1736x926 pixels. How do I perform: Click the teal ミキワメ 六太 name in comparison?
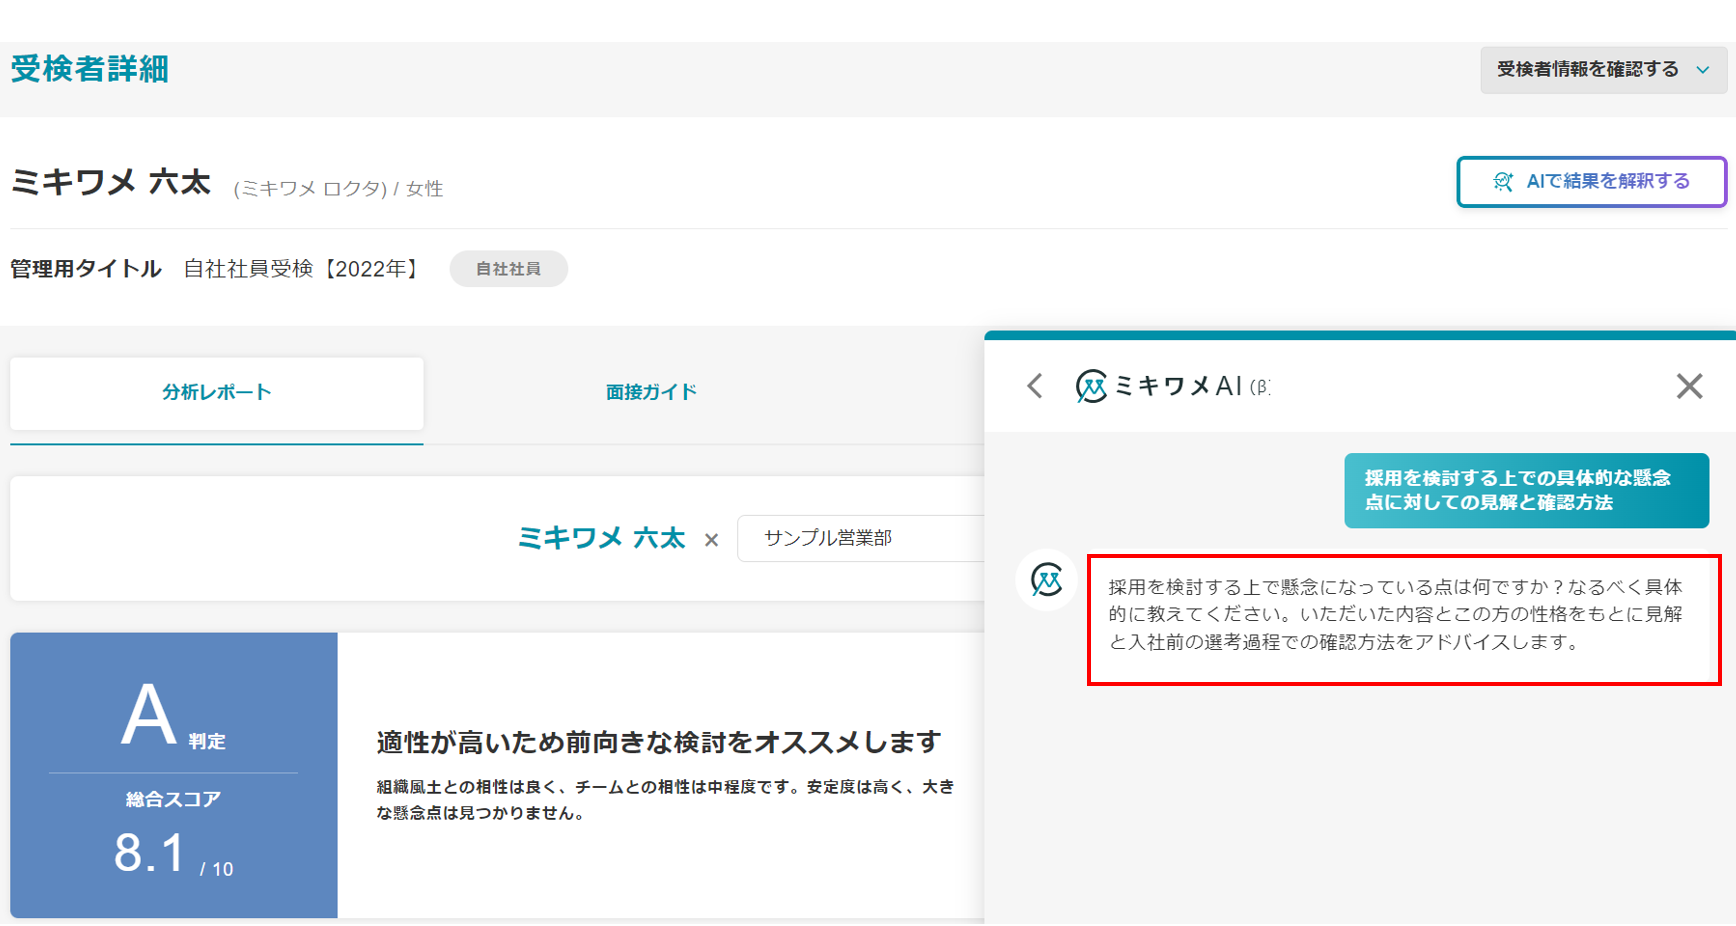pyautogui.click(x=601, y=539)
